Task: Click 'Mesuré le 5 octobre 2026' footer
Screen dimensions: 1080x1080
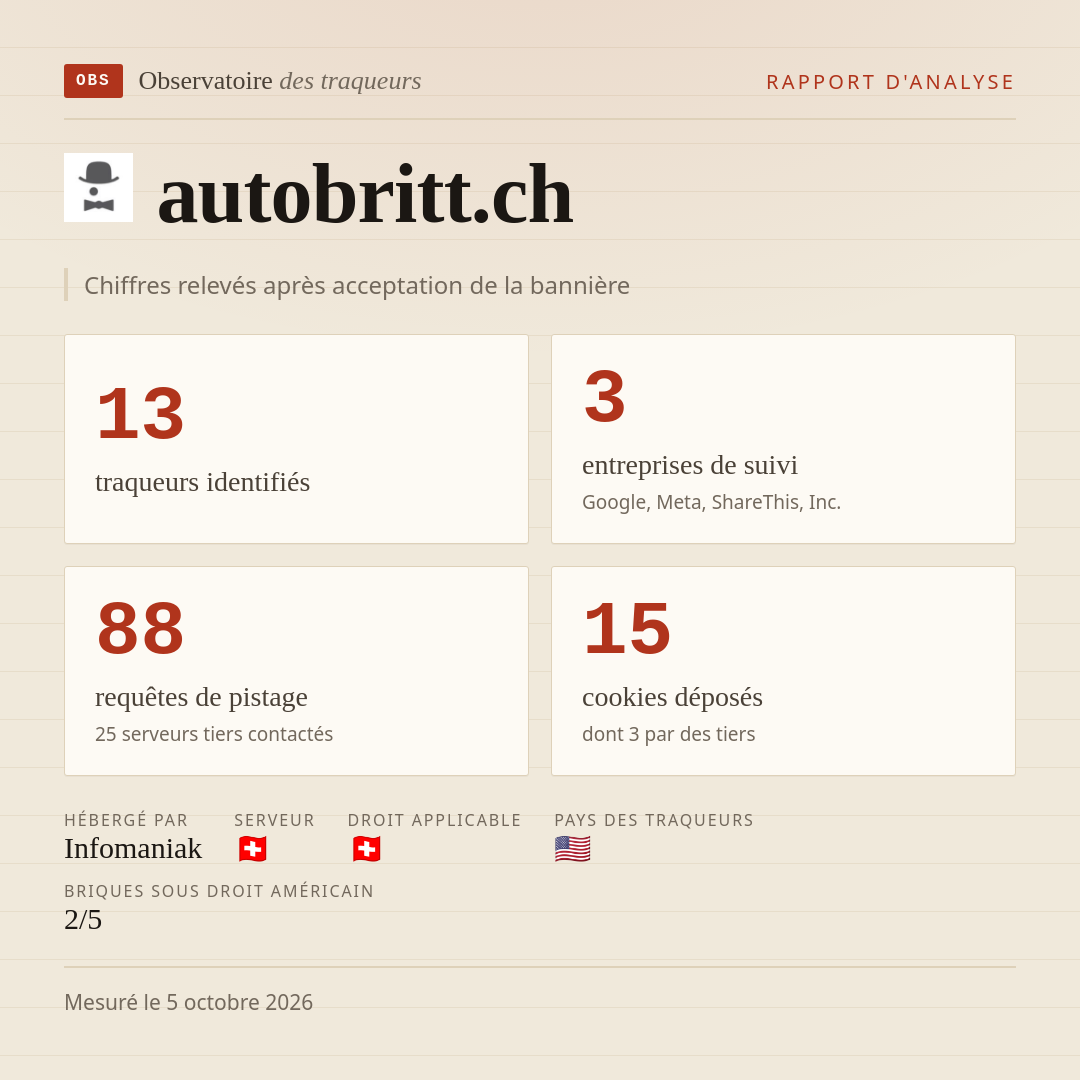Action: pyautogui.click(x=188, y=1002)
